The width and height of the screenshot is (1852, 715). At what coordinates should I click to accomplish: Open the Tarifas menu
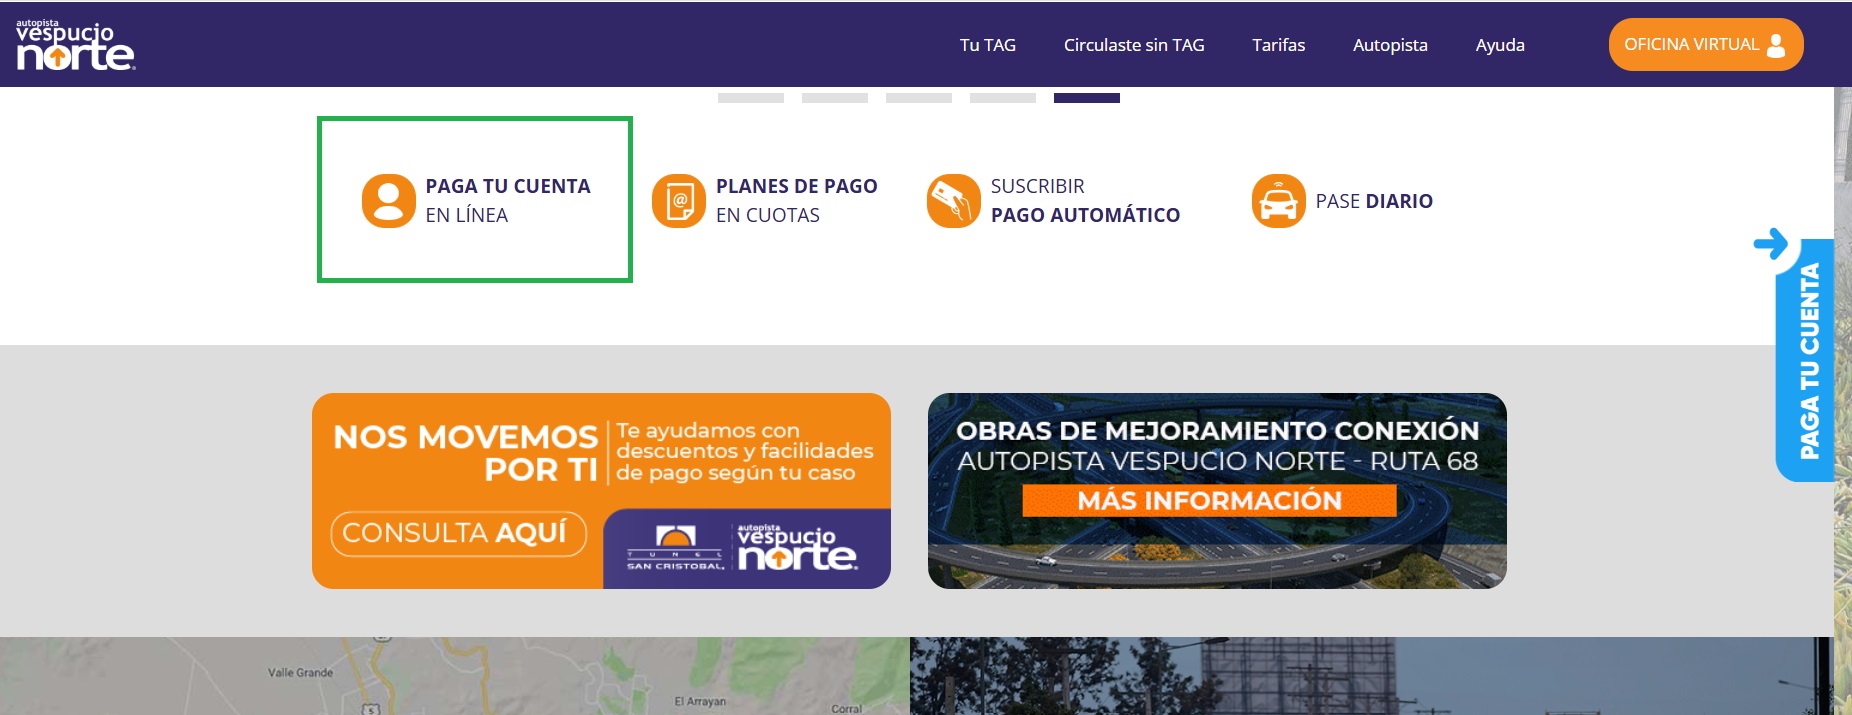tap(1278, 45)
